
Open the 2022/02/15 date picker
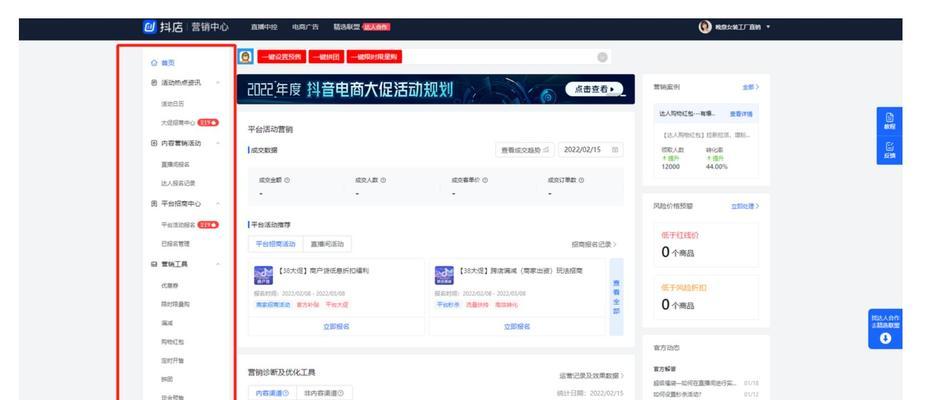[591, 149]
